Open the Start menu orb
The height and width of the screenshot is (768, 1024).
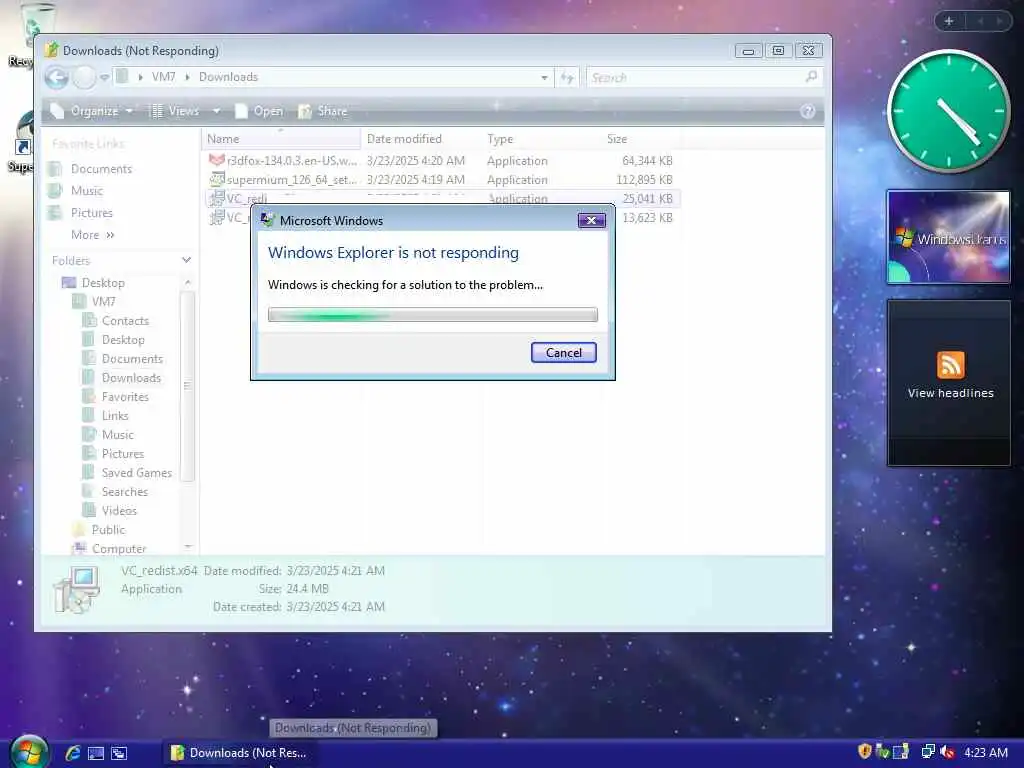[28, 751]
